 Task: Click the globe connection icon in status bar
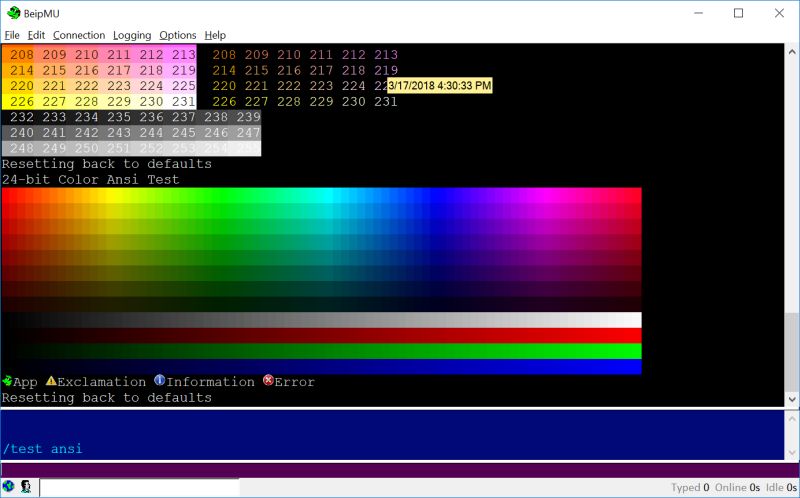(x=8, y=486)
